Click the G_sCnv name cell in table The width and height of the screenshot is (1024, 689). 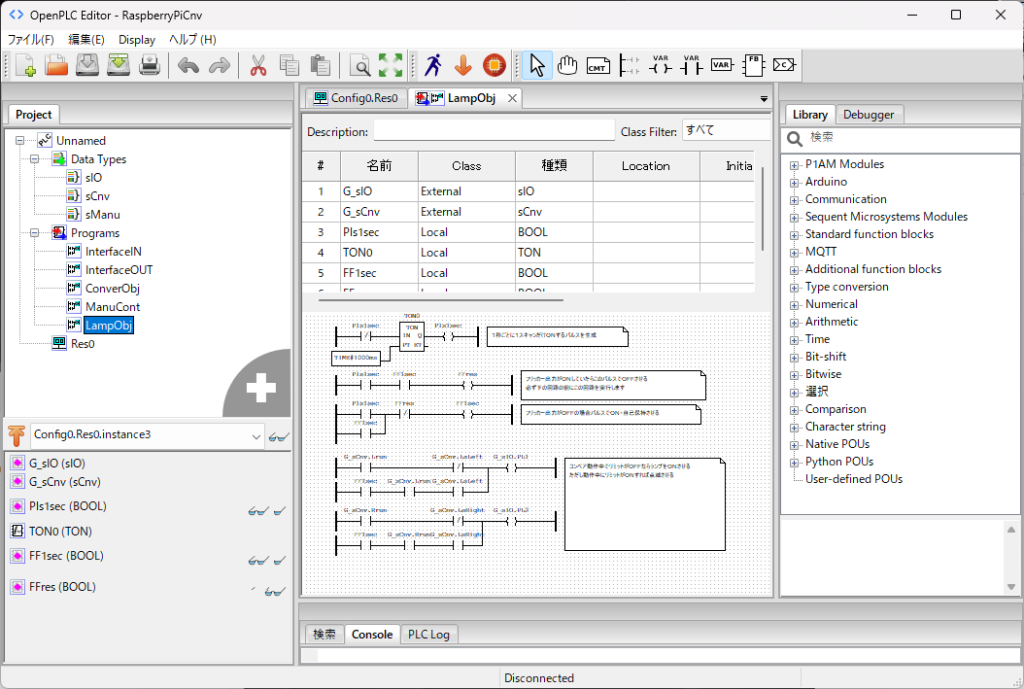click(x=379, y=212)
